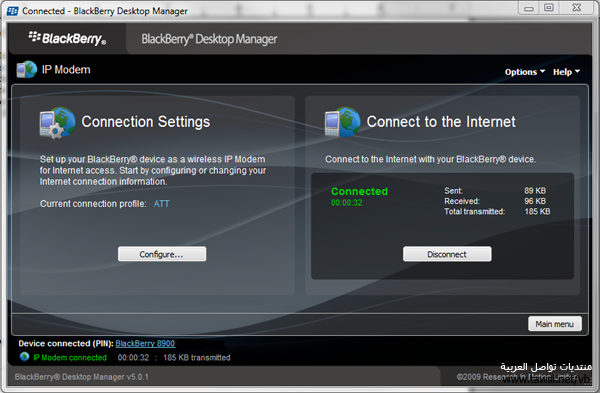The image size is (600, 393).
Task: Click the small globe icon beside IP Modem connected
Action: 24,357
